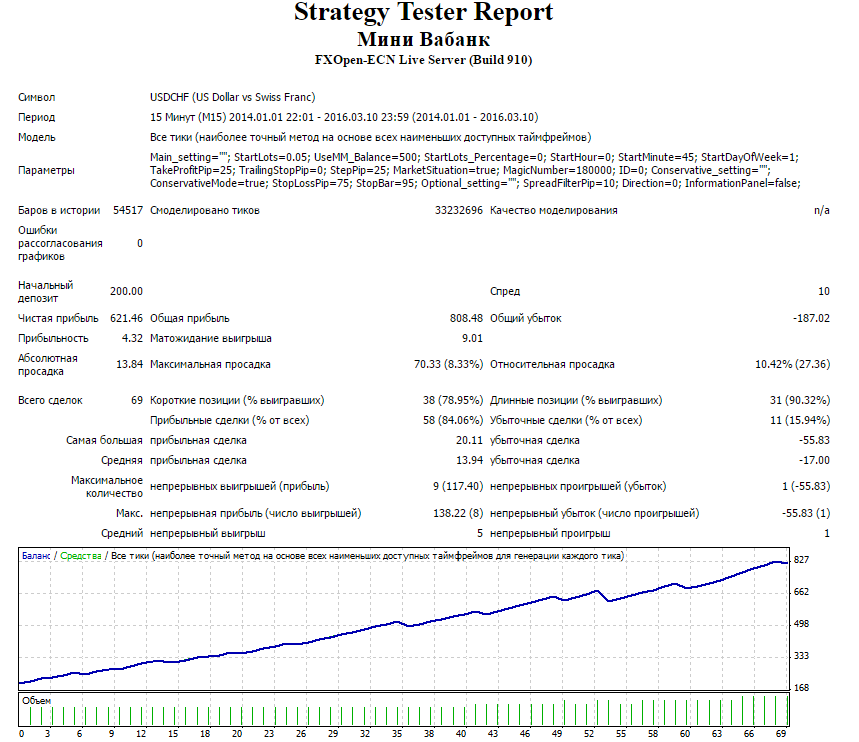Click x-axis trade number 35 label
The width and height of the screenshot is (859, 742).
(397, 734)
